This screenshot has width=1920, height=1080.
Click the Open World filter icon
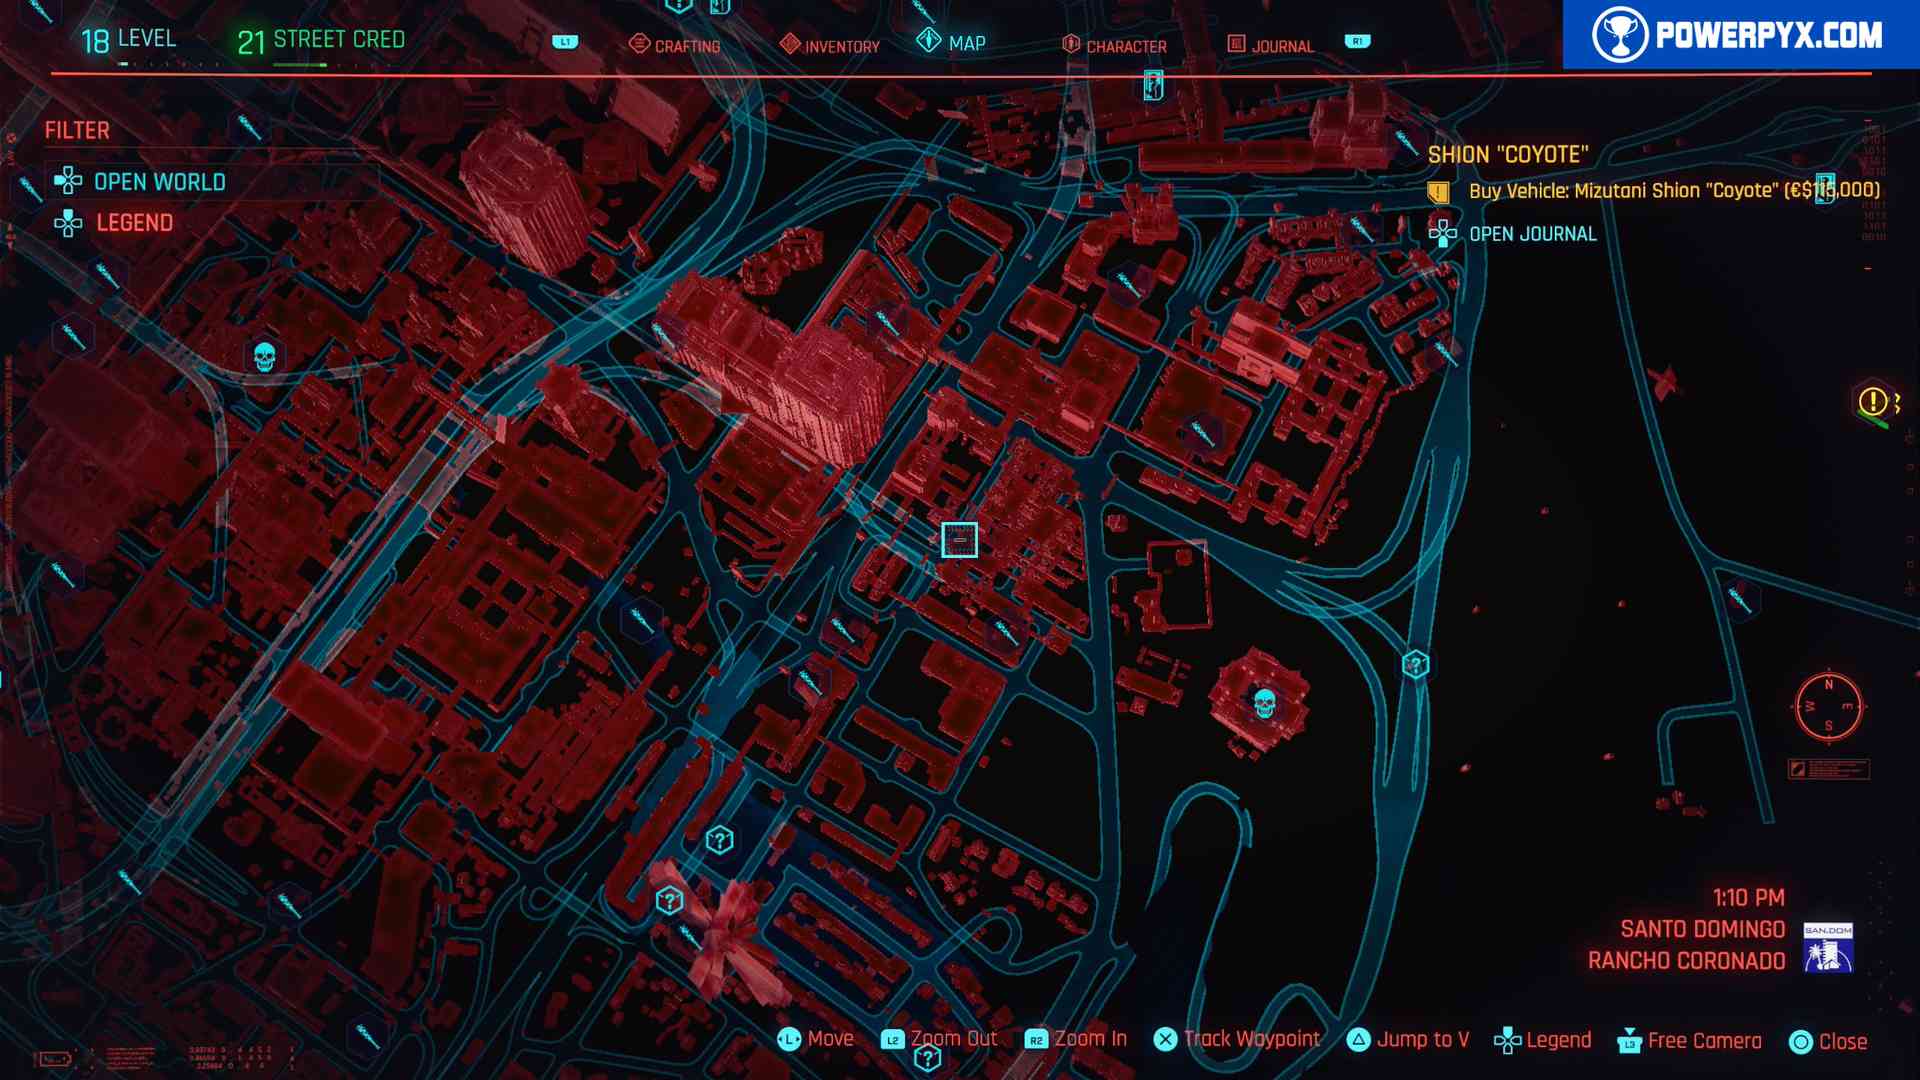pos(69,181)
